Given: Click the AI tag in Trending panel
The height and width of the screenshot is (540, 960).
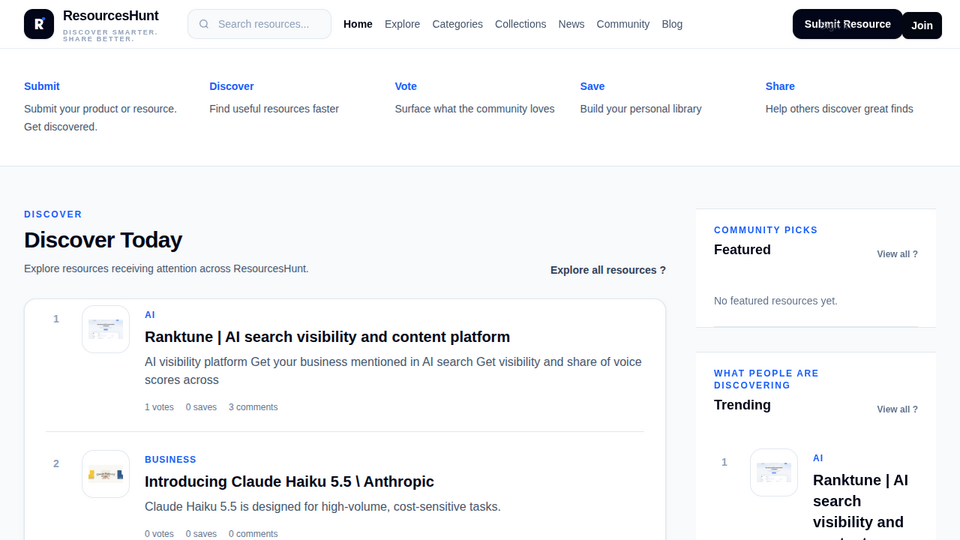Looking at the screenshot, I should tap(818, 458).
